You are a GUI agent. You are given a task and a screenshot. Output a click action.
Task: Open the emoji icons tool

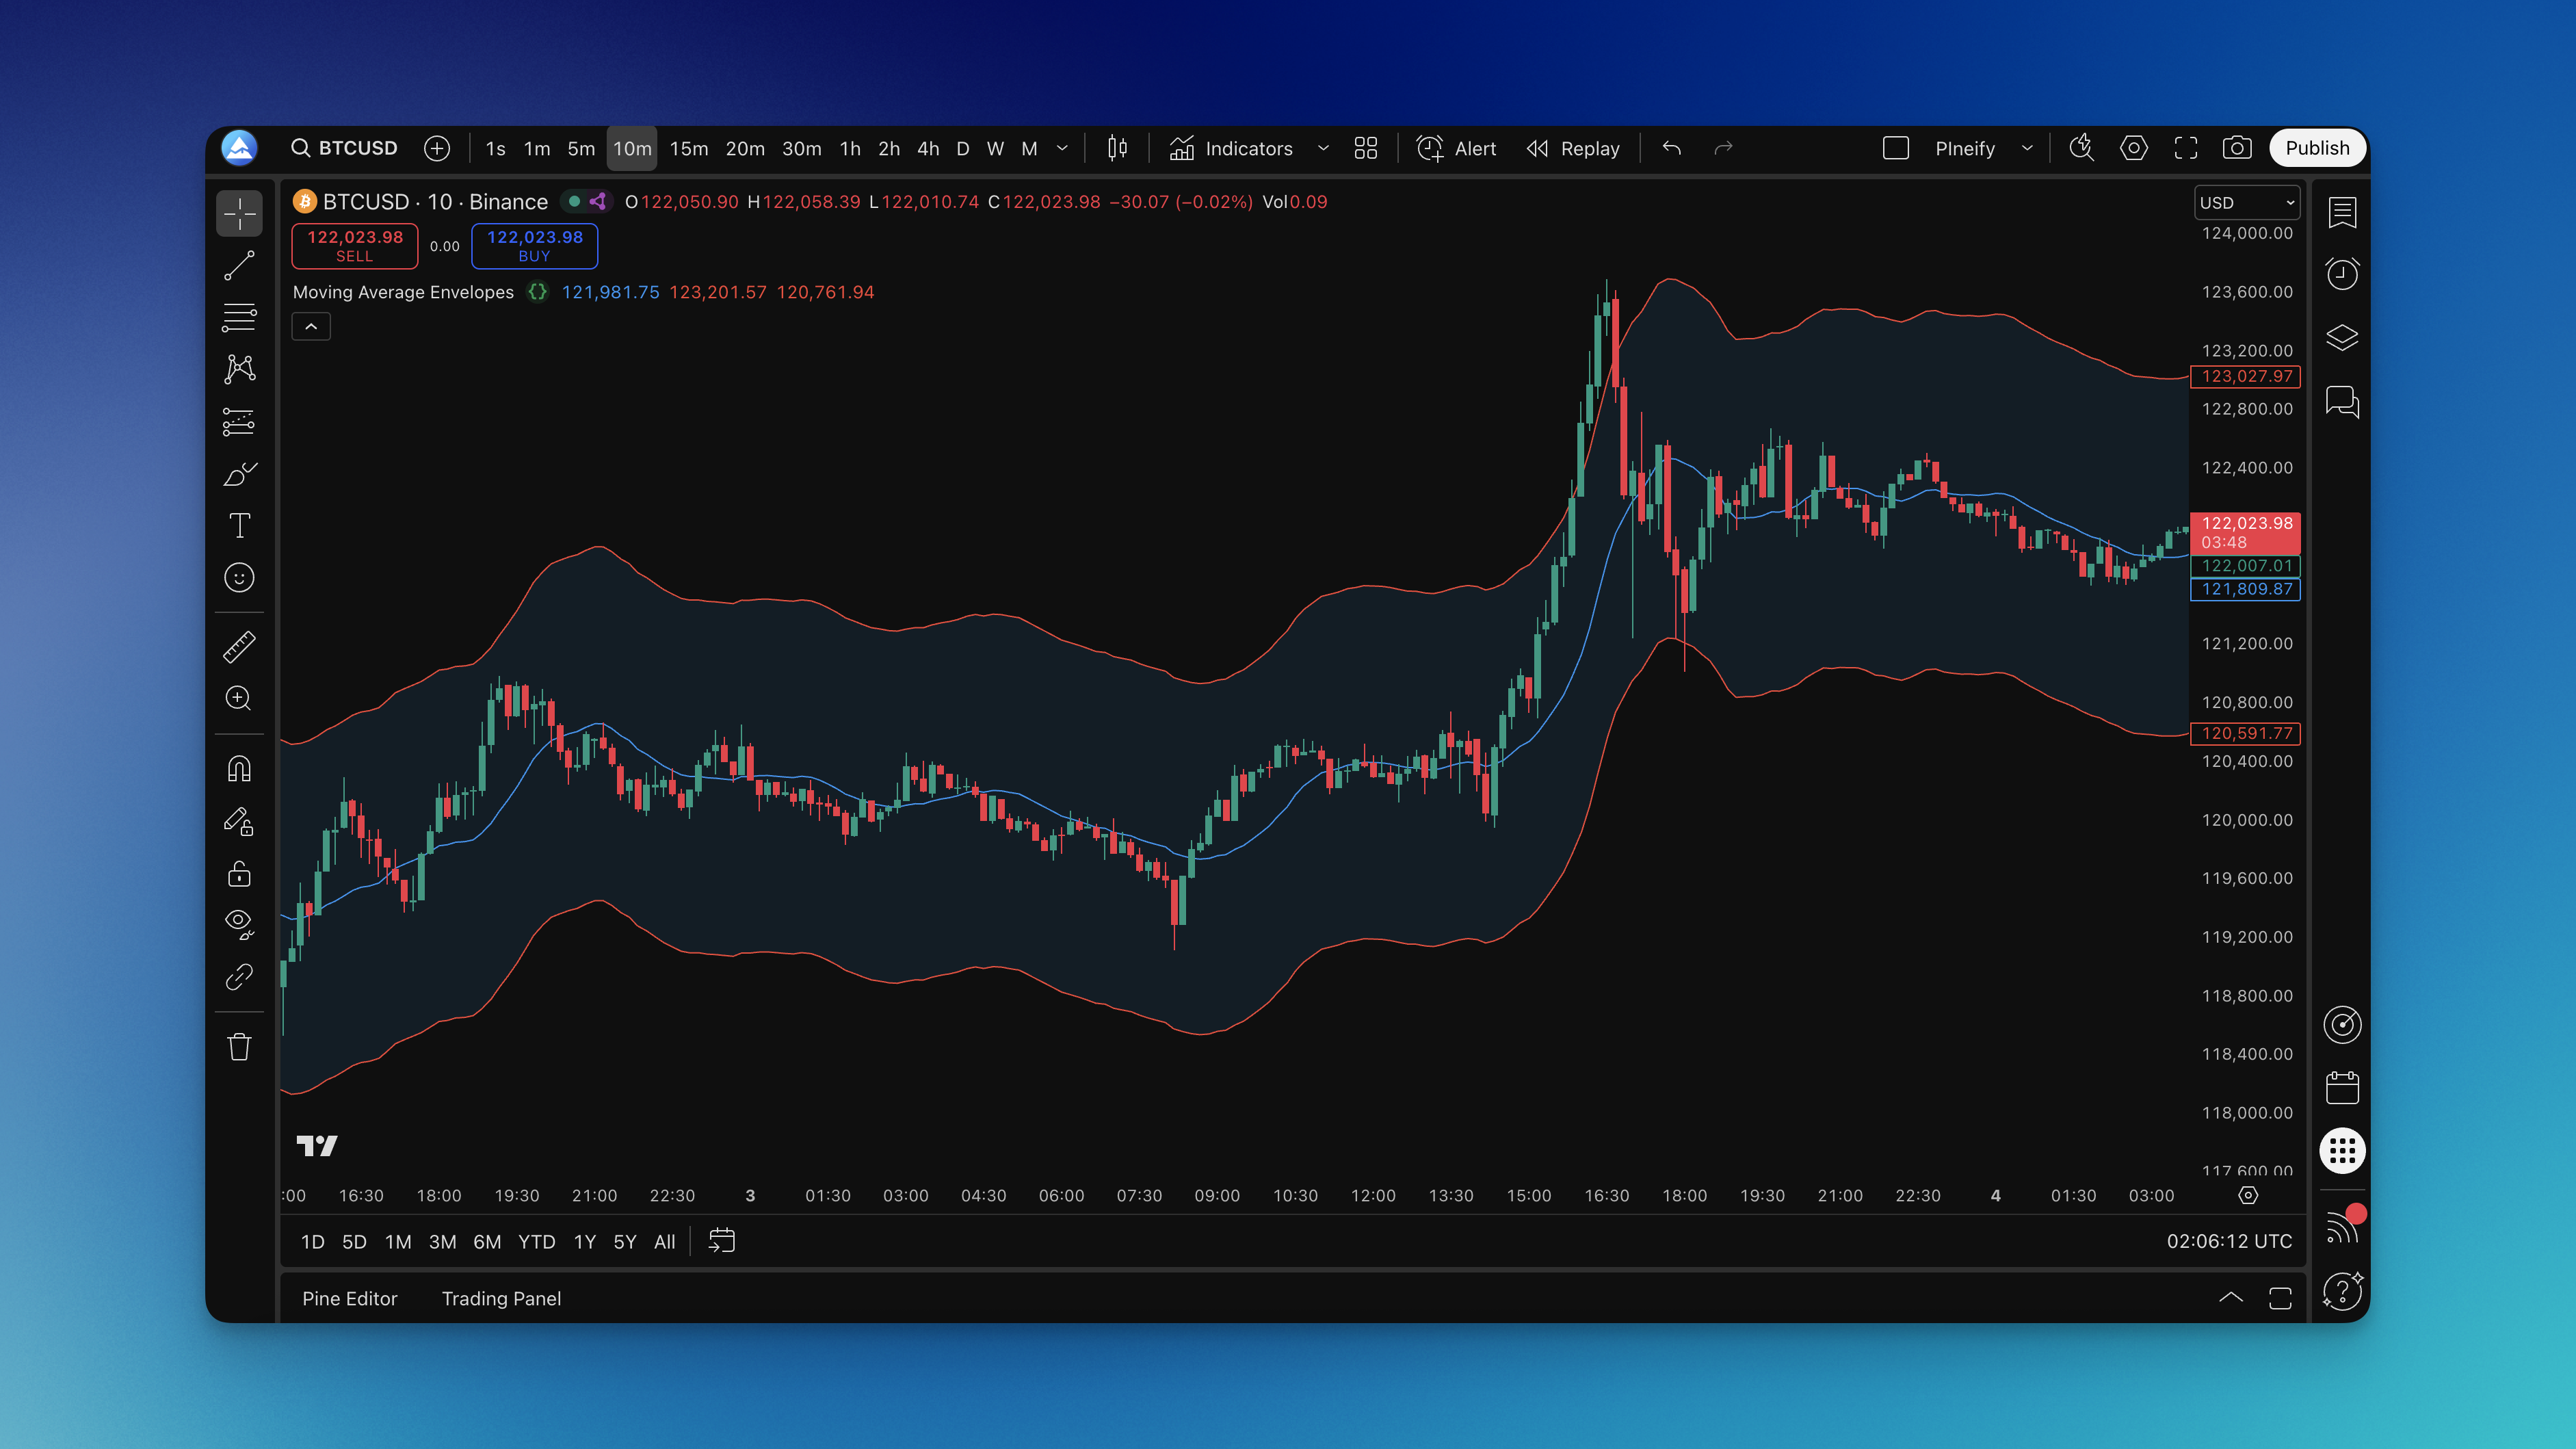point(239,577)
